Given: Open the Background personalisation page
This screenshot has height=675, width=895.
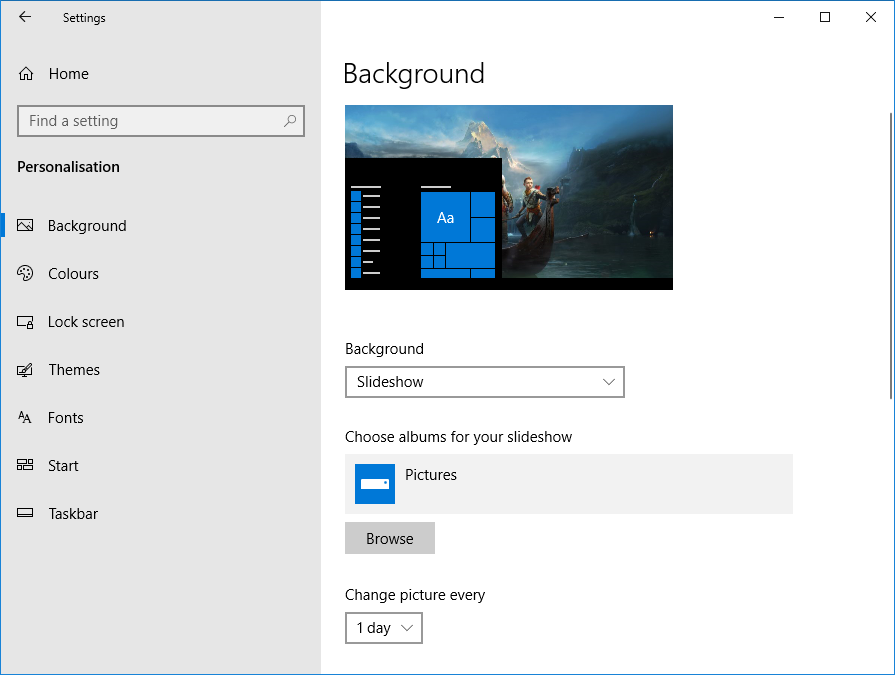Looking at the screenshot, I should (x=87, y=226).
